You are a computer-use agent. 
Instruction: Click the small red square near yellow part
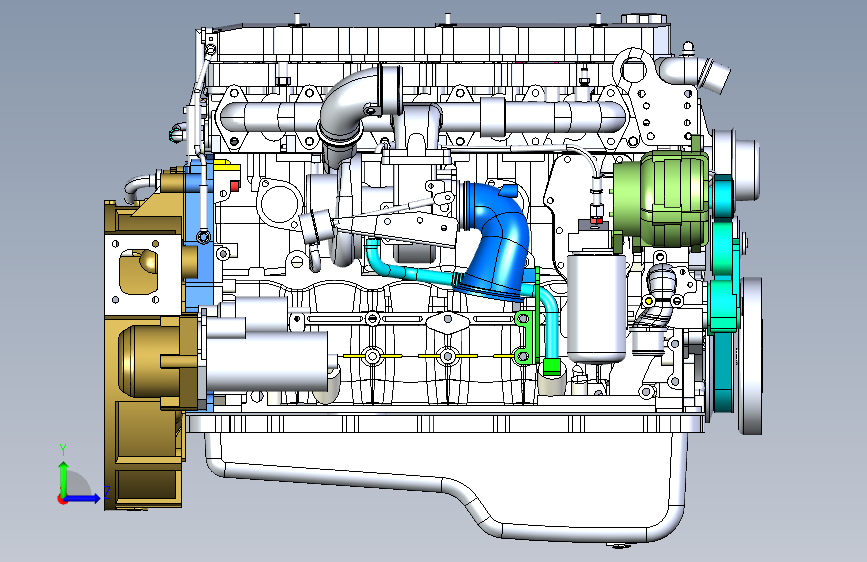[x=234, y=186]
